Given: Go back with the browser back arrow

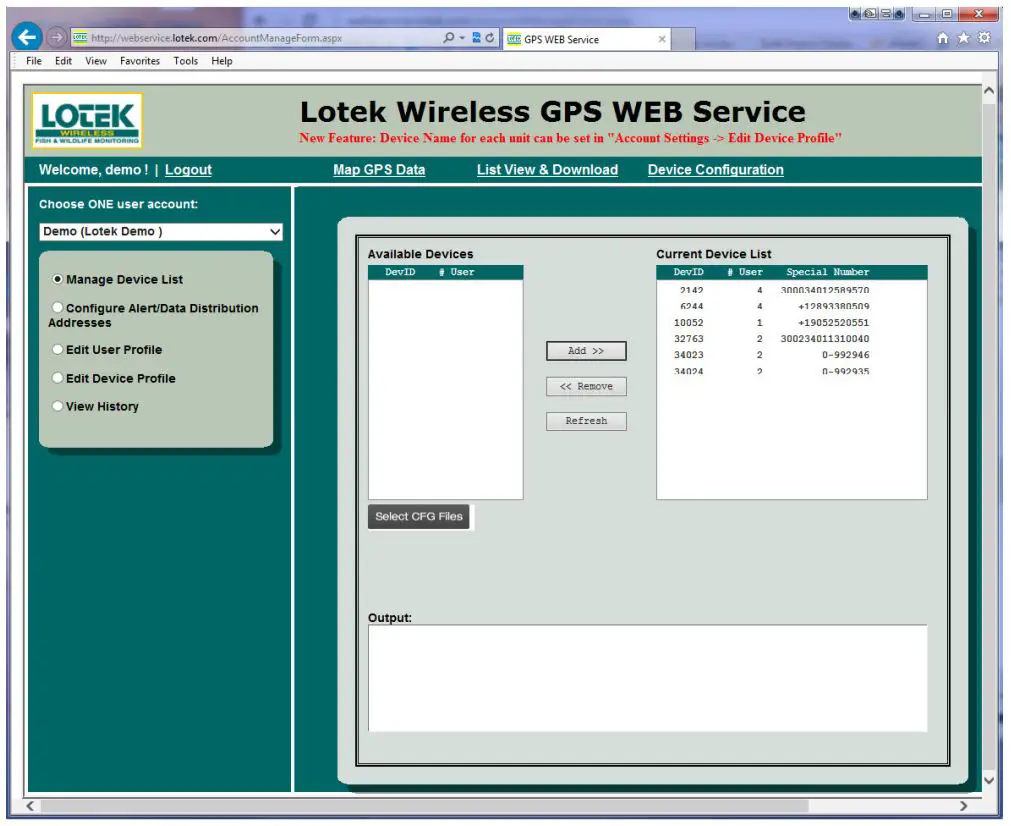Looking at the screenshot, I should pos(26,37).
